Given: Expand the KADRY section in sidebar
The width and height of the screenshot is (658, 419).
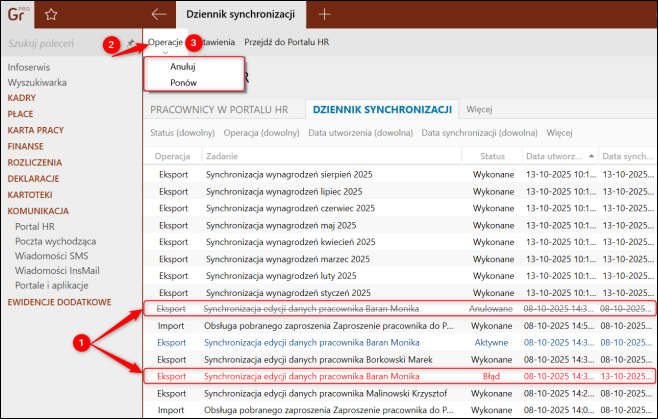Looking at the screenshot, I should click(x=22, y=98).
